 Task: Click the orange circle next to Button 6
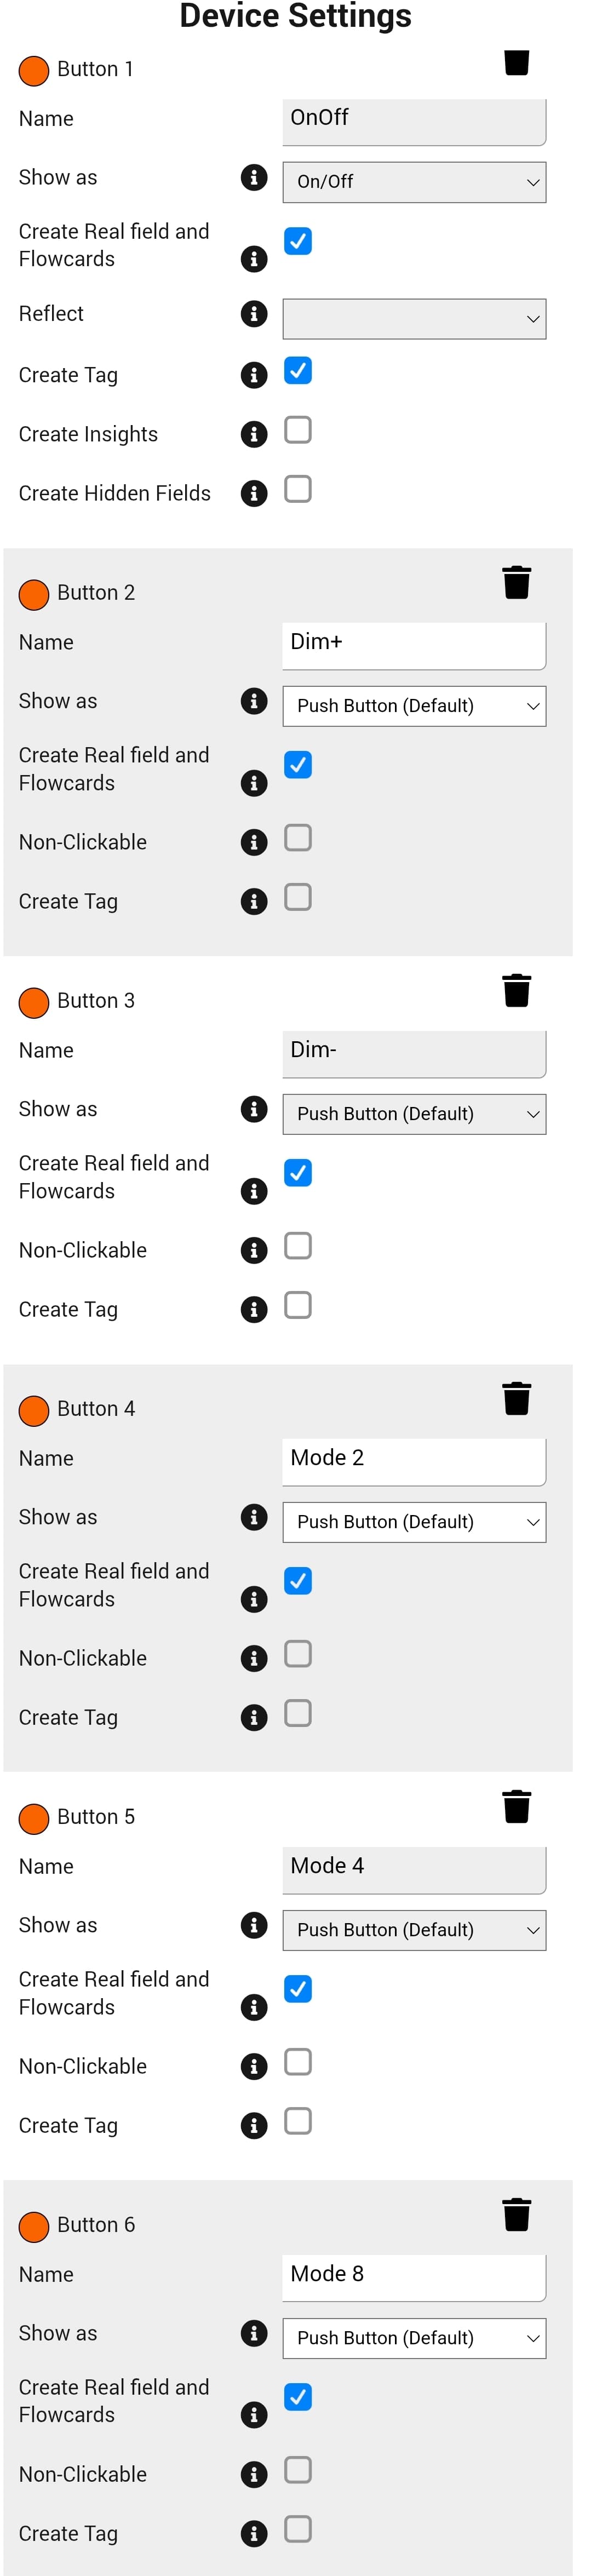pyautogui.click(x=34, y=2226)
